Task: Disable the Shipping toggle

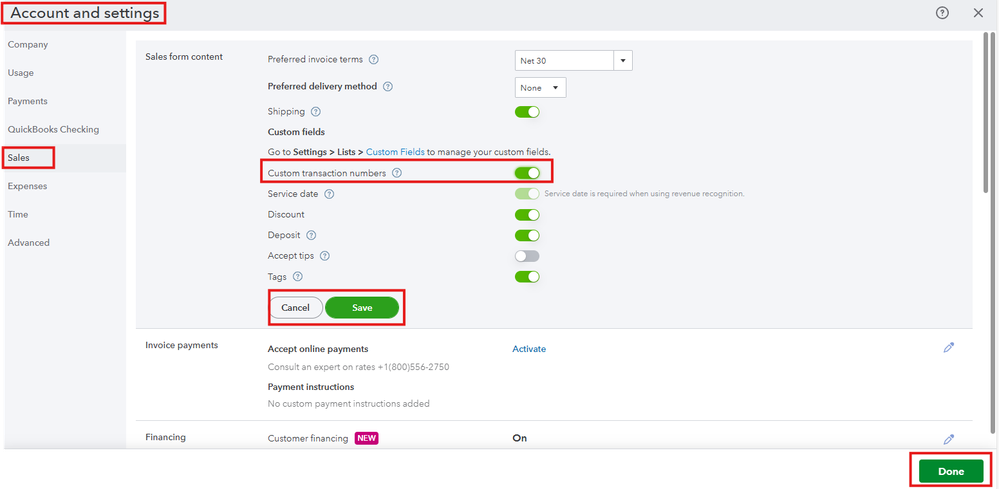Action: click(527, 112)
